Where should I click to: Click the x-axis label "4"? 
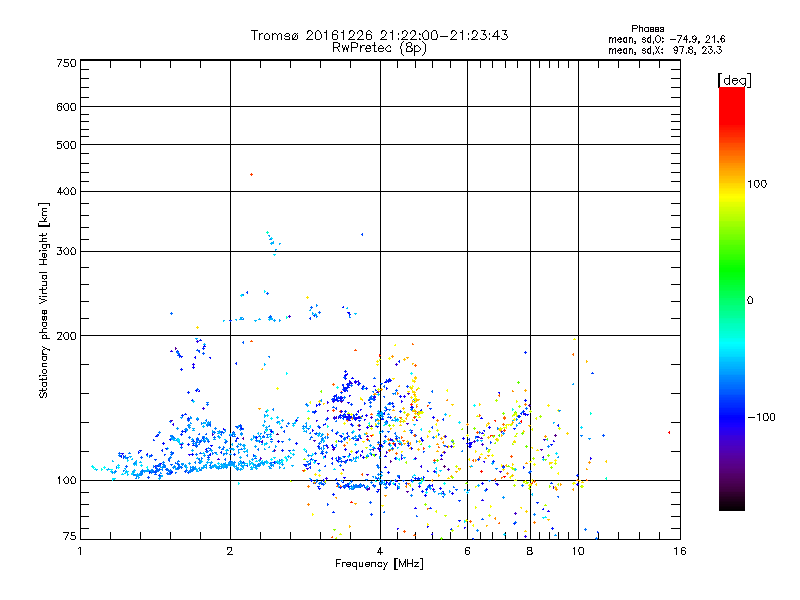[380, 551]
